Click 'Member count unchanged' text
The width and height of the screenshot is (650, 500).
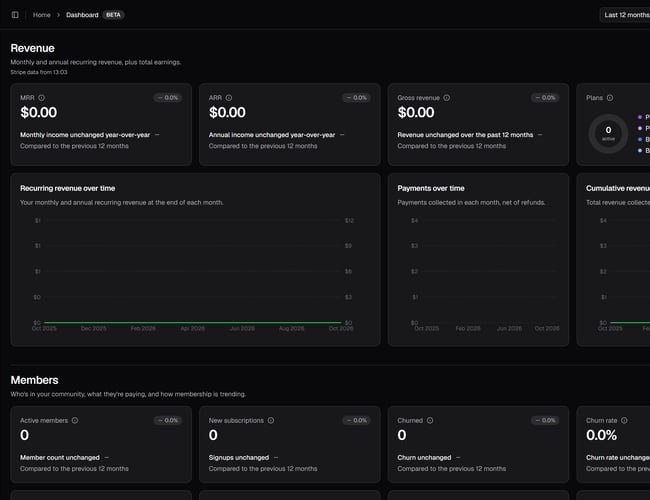[x=60, y=457]
